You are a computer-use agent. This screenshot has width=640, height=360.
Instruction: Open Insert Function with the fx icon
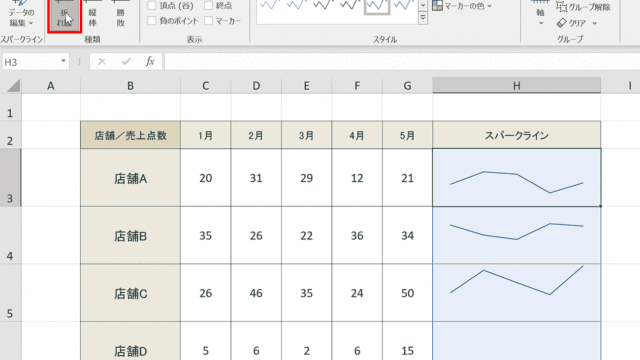pyautogui.click(x=150, y=62)
